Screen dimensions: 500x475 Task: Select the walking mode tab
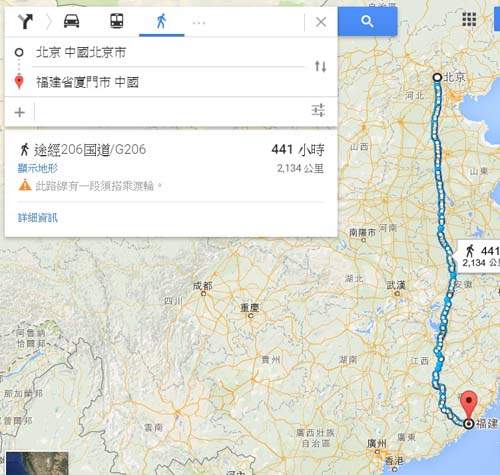click(161, 22)
